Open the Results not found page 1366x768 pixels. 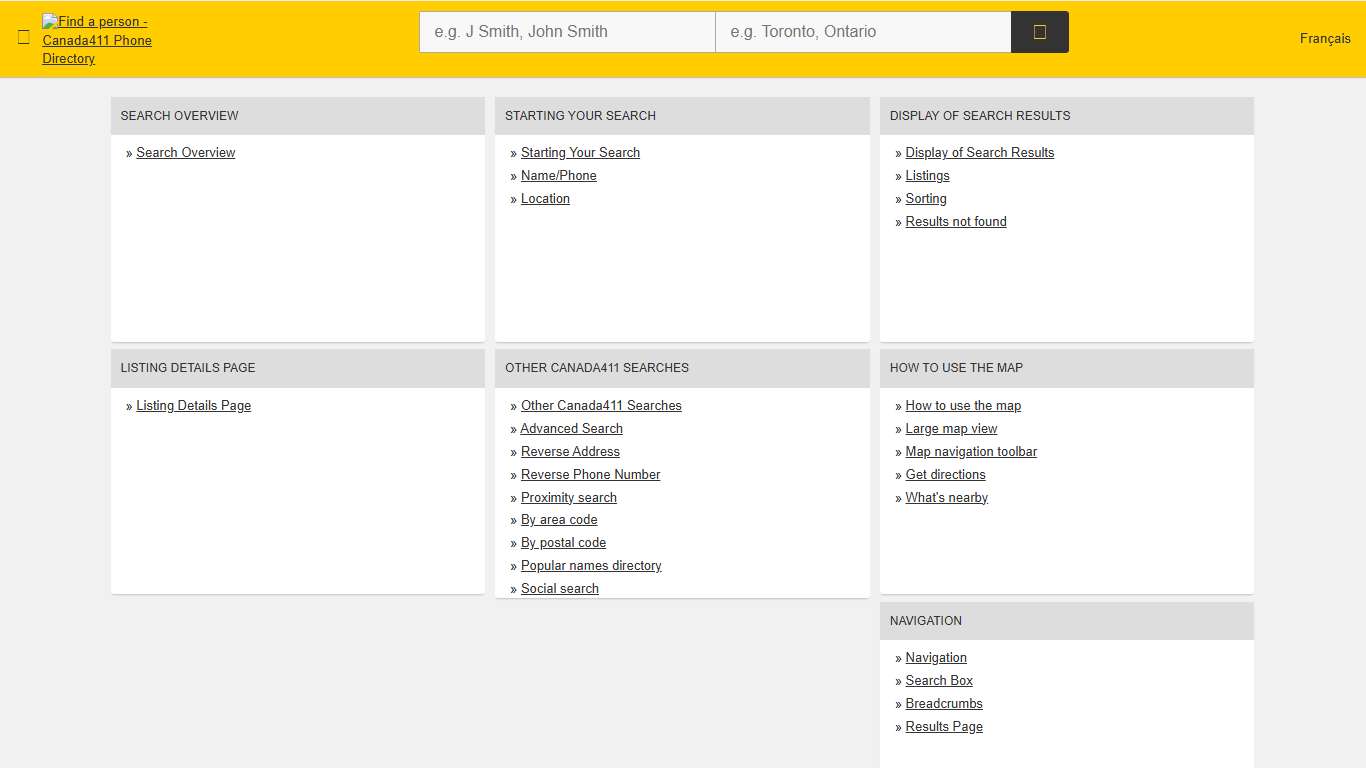956,221
